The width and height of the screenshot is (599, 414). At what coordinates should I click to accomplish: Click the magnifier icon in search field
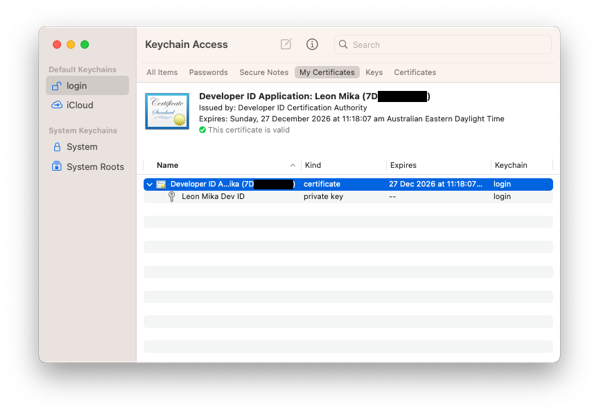pos(343,45)
